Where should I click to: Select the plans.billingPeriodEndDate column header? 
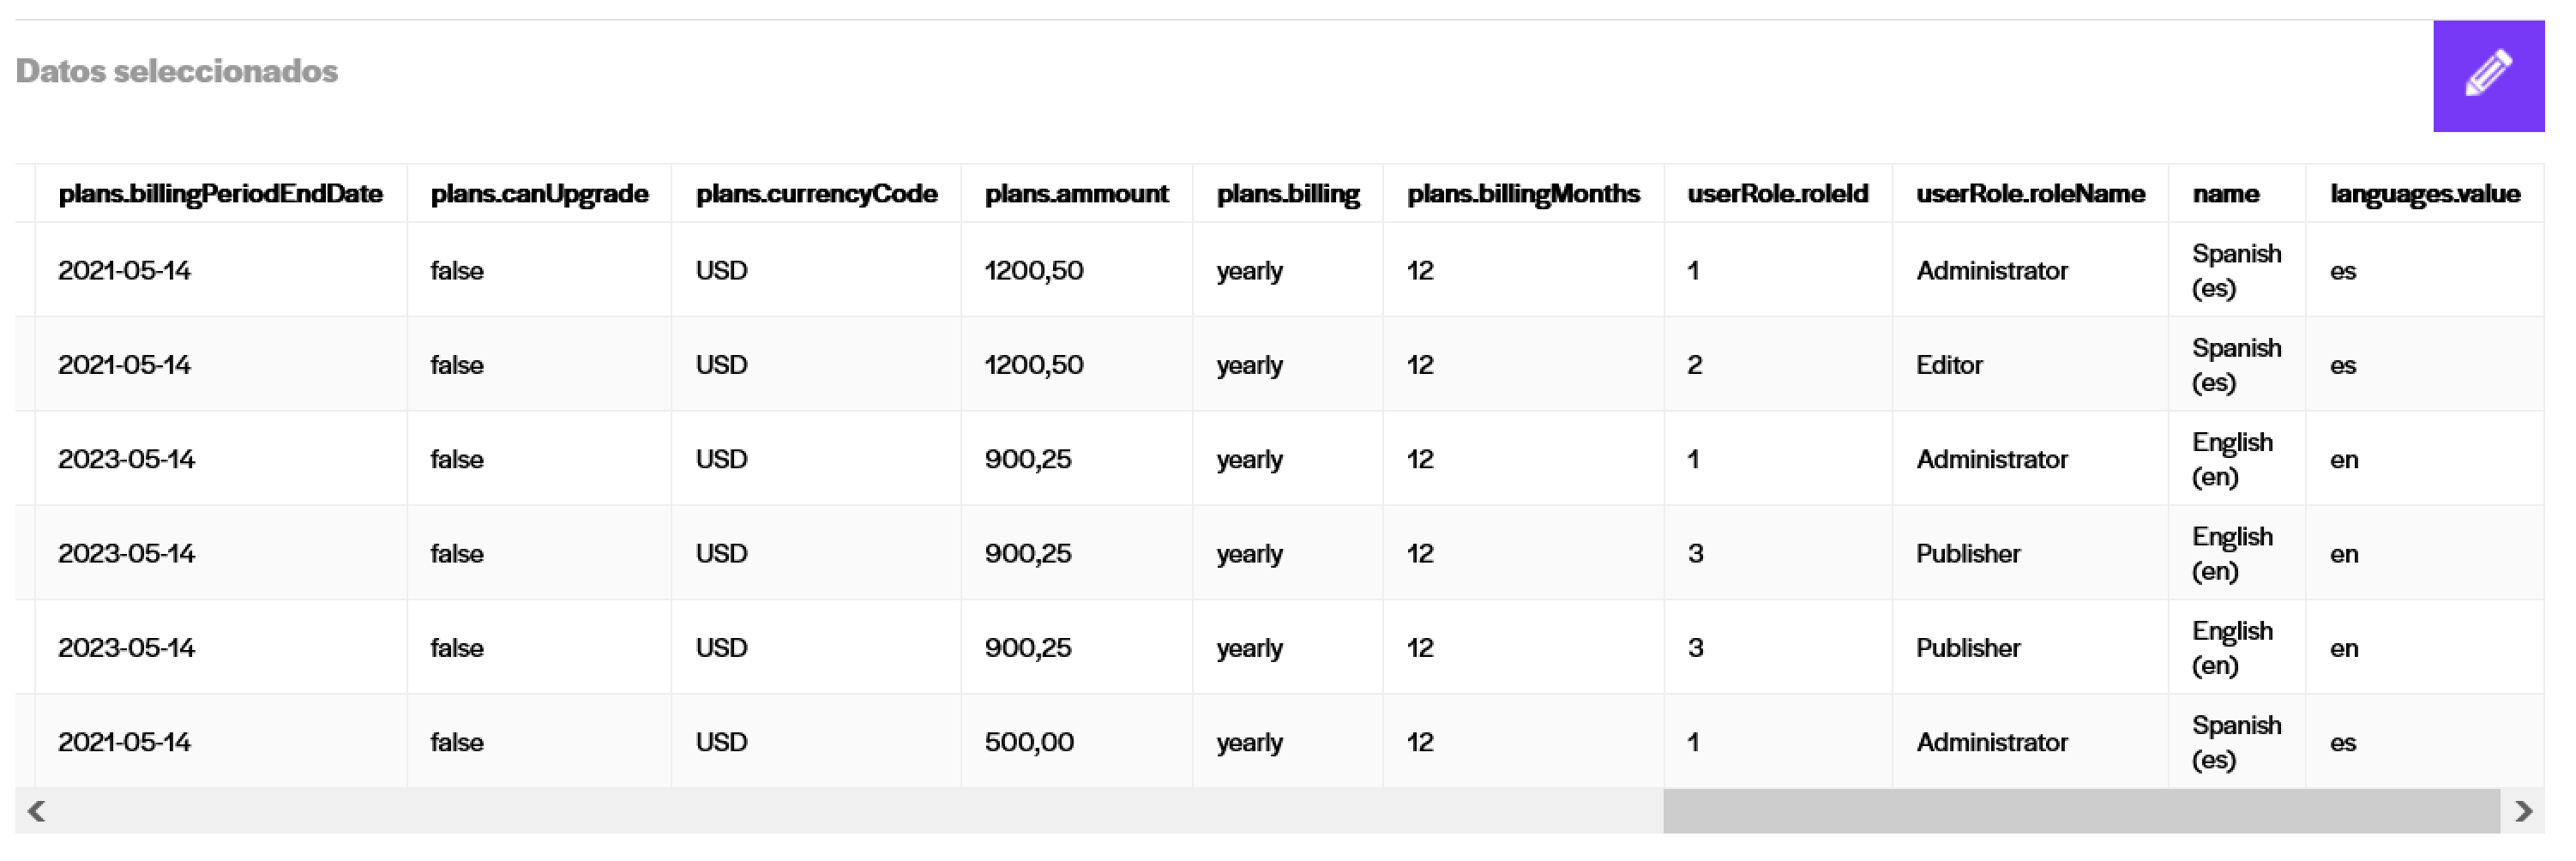(221, 193)
